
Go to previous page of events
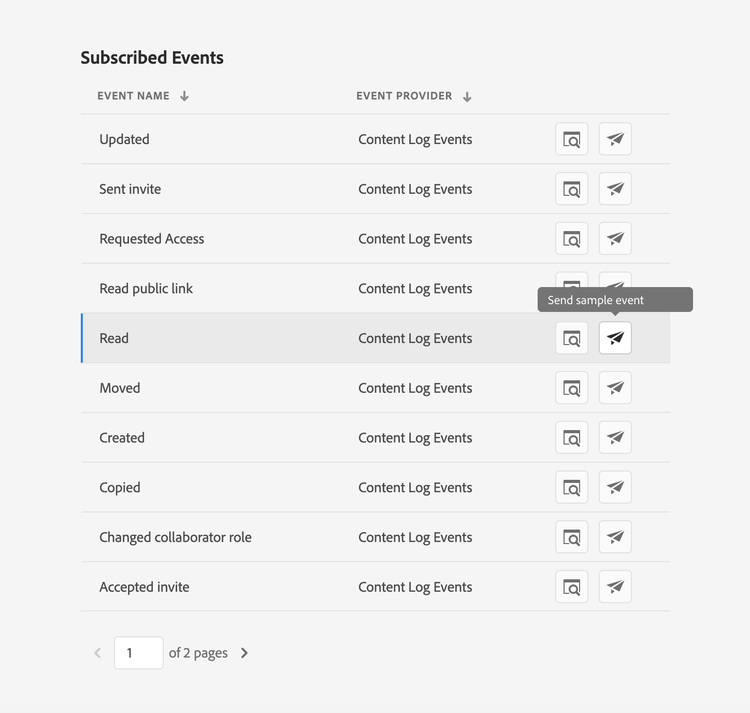[x=98, y=653]
